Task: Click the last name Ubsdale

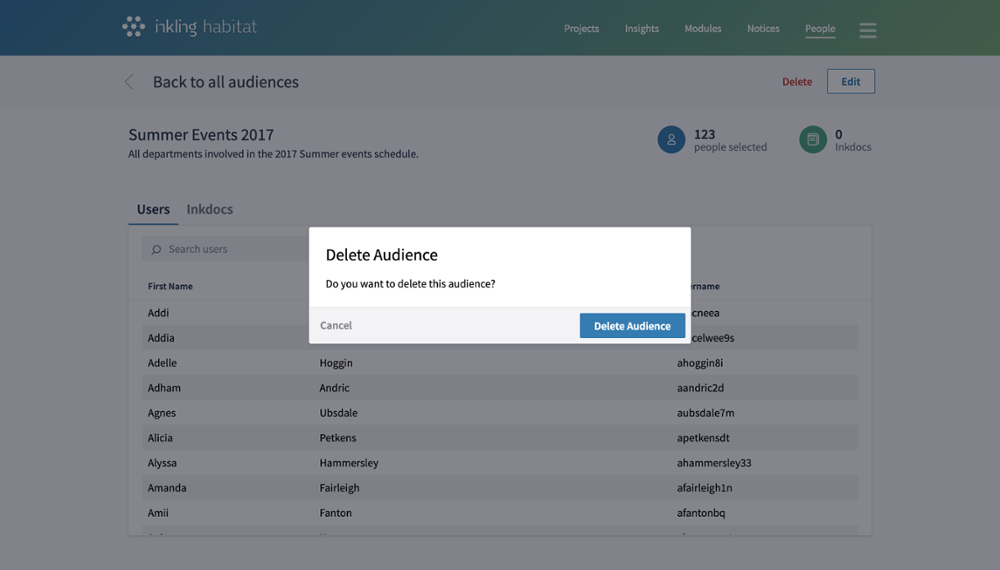Action: (x=339, y=413)
